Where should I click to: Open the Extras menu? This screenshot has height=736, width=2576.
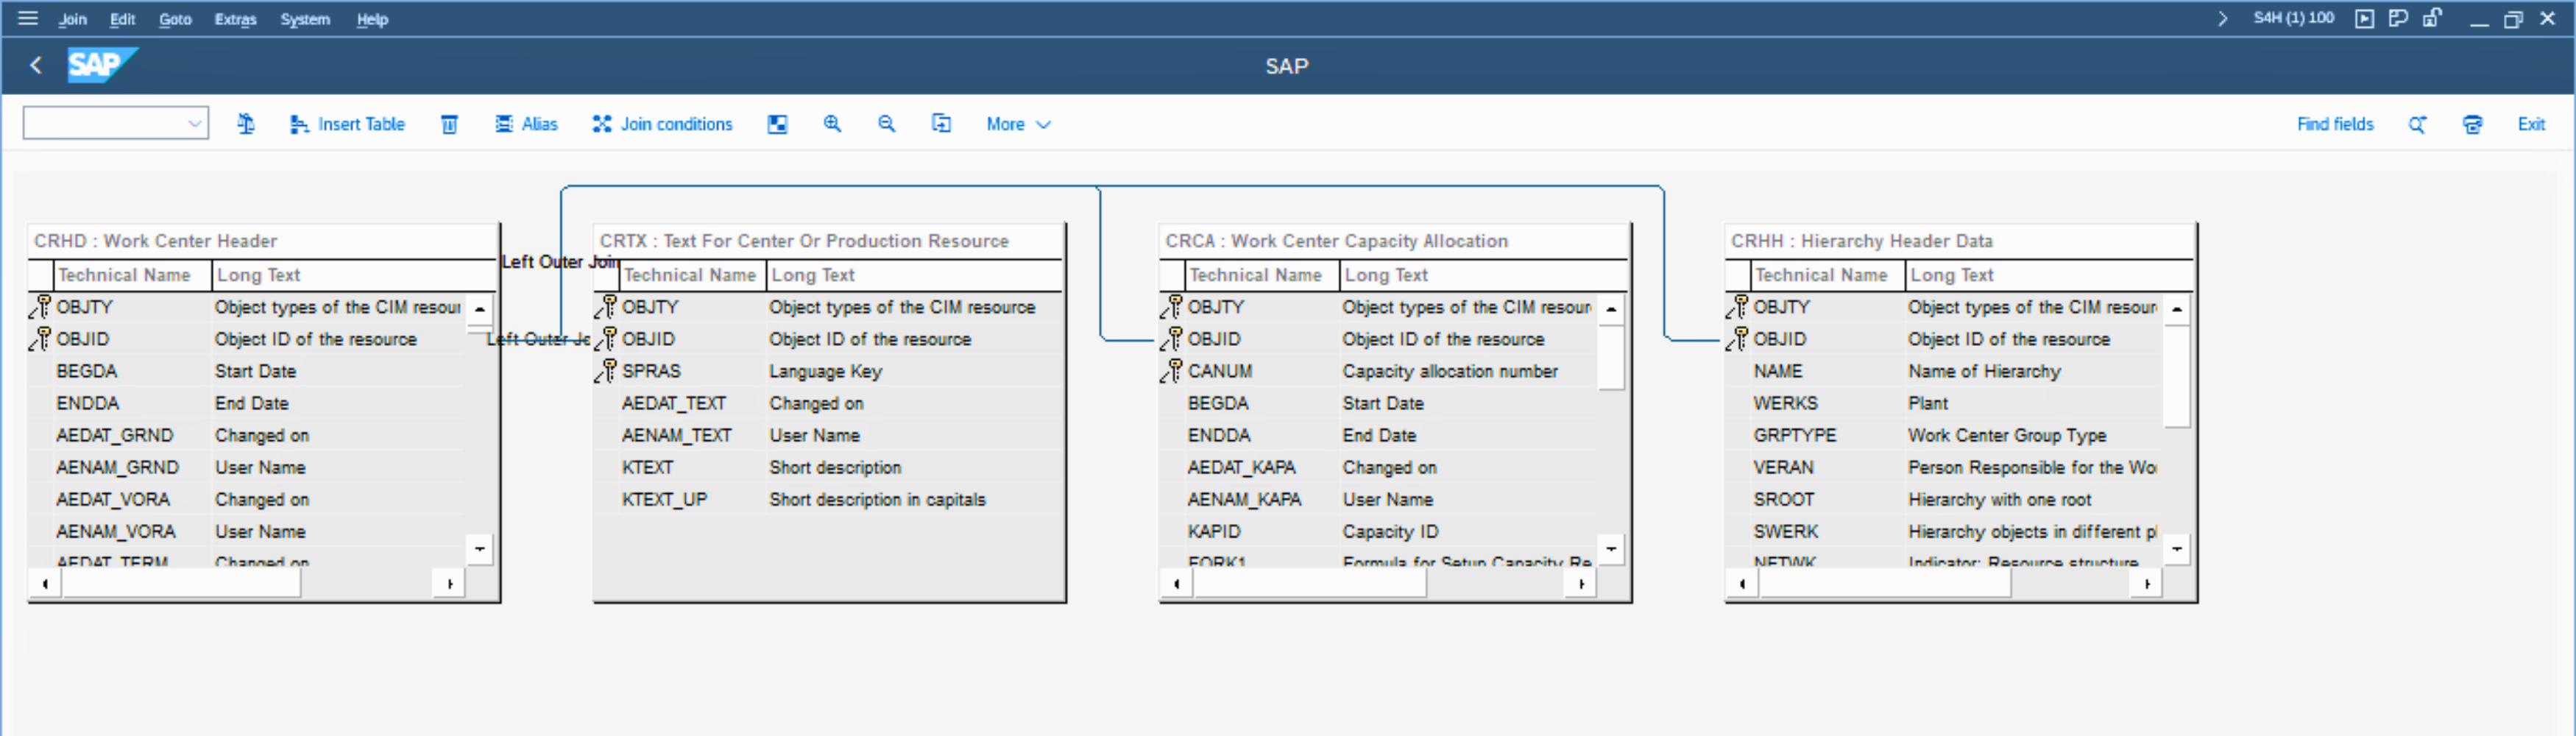(x=235, y=19)
